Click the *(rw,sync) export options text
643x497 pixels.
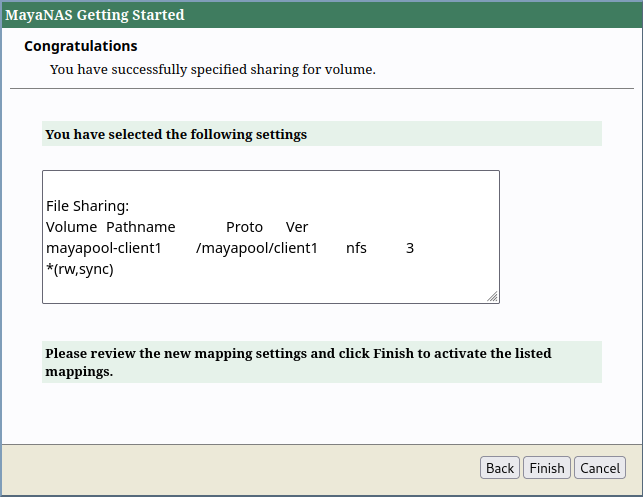click(x=80, y=269)
